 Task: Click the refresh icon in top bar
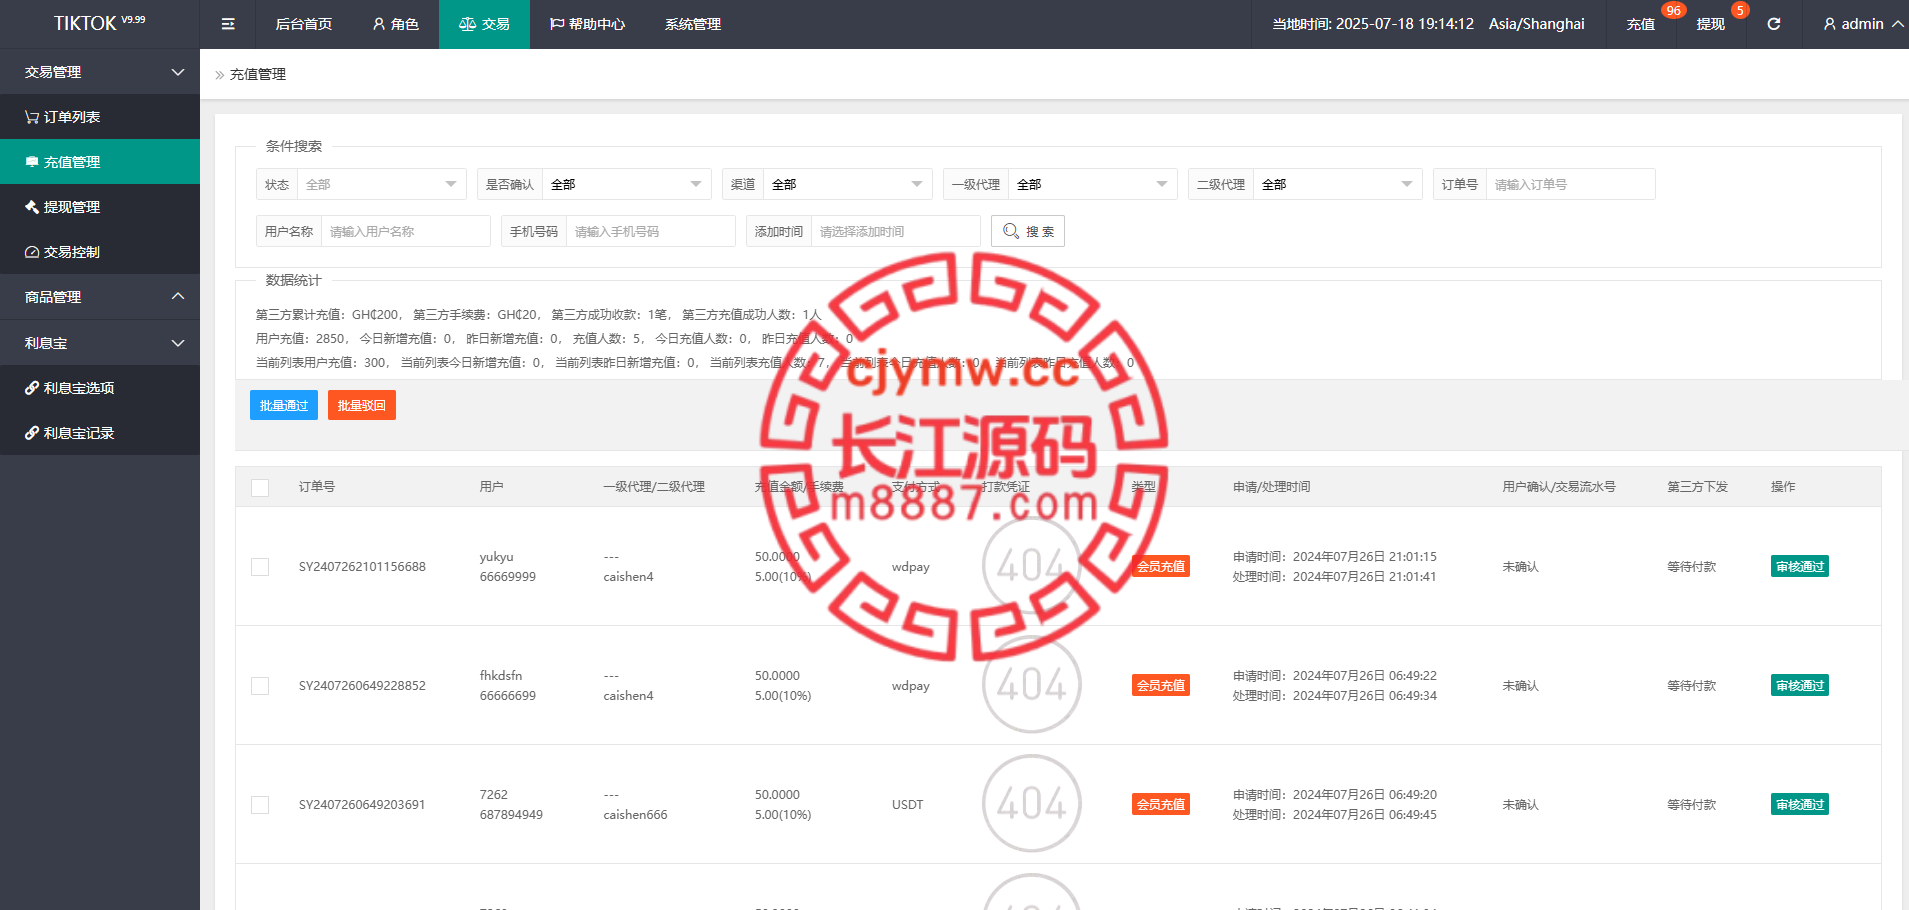[1774, 24]
